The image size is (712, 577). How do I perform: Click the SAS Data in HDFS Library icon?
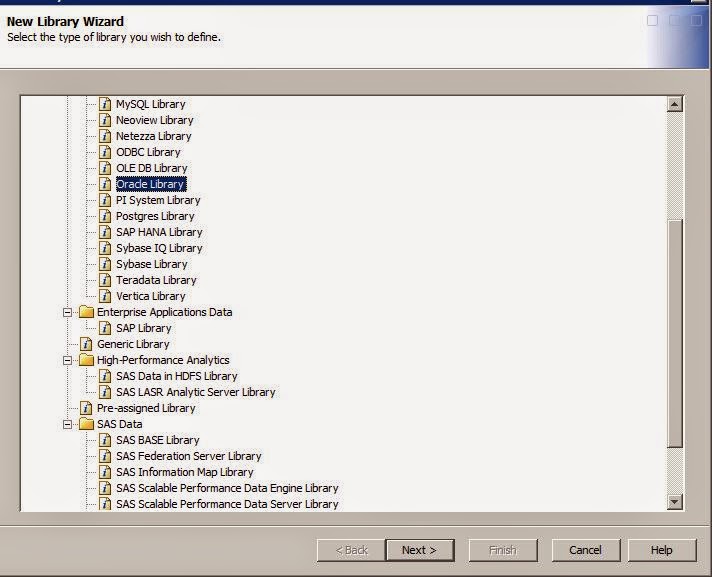105,376
